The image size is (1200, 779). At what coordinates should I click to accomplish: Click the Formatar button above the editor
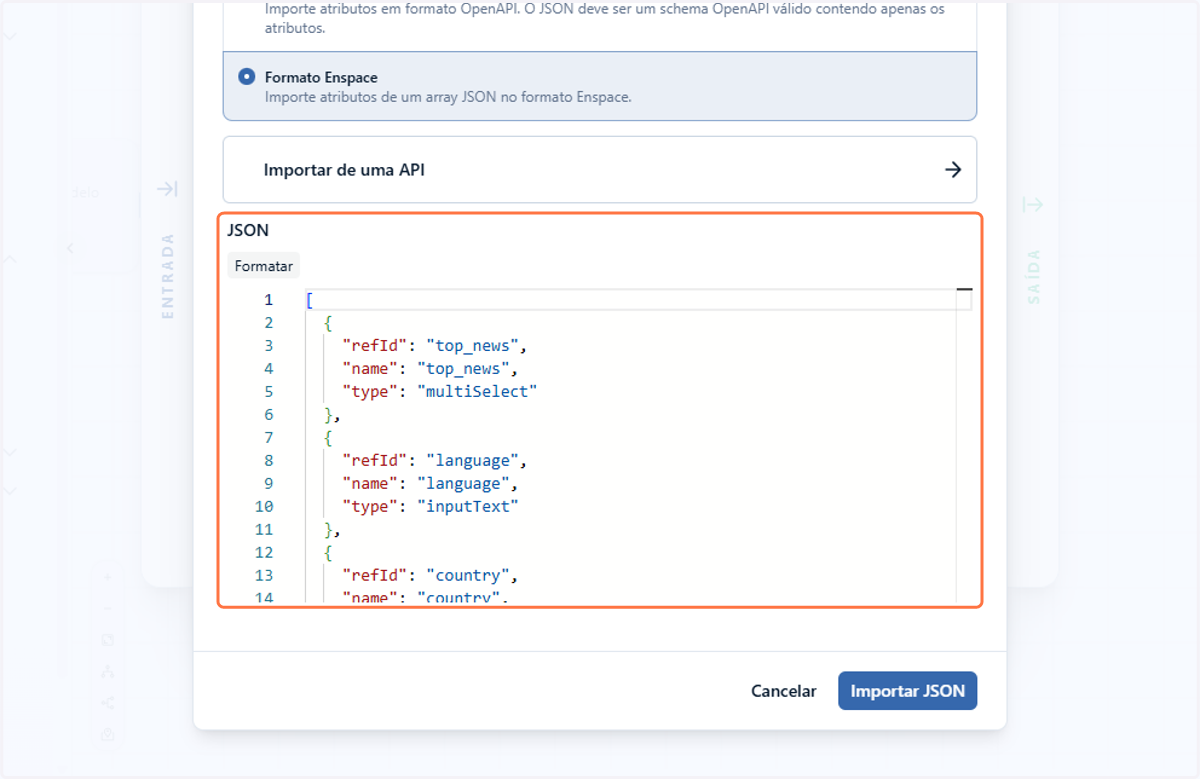(x=264, y=266)
